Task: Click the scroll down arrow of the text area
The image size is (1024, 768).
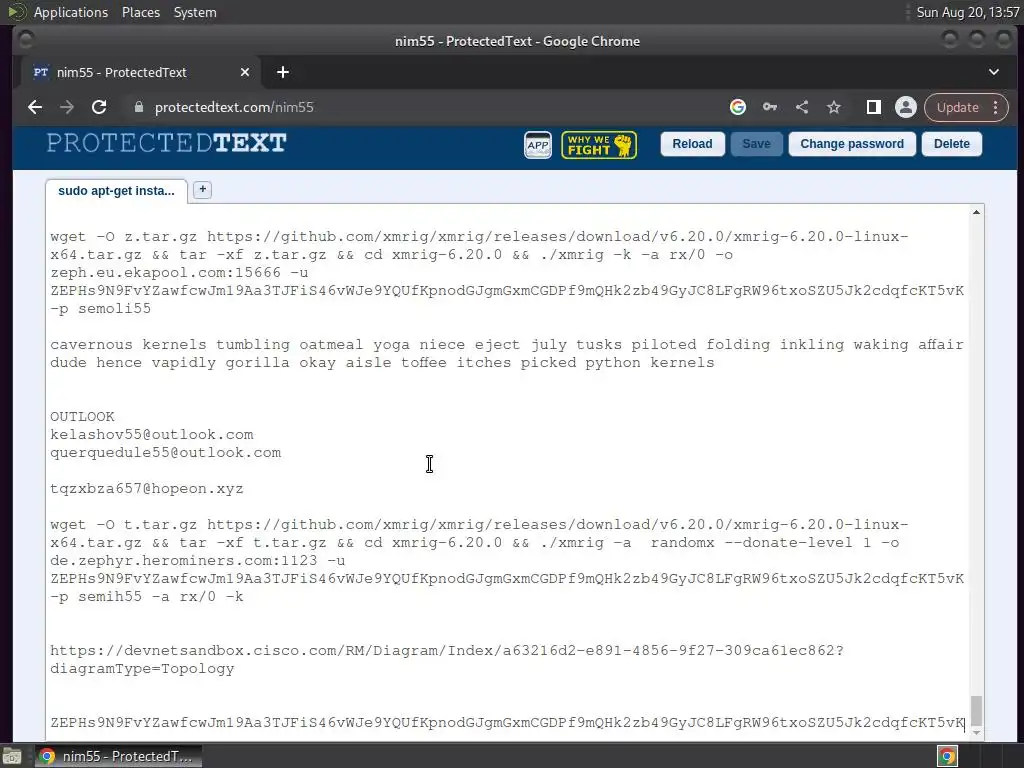Action: point(976,733)
